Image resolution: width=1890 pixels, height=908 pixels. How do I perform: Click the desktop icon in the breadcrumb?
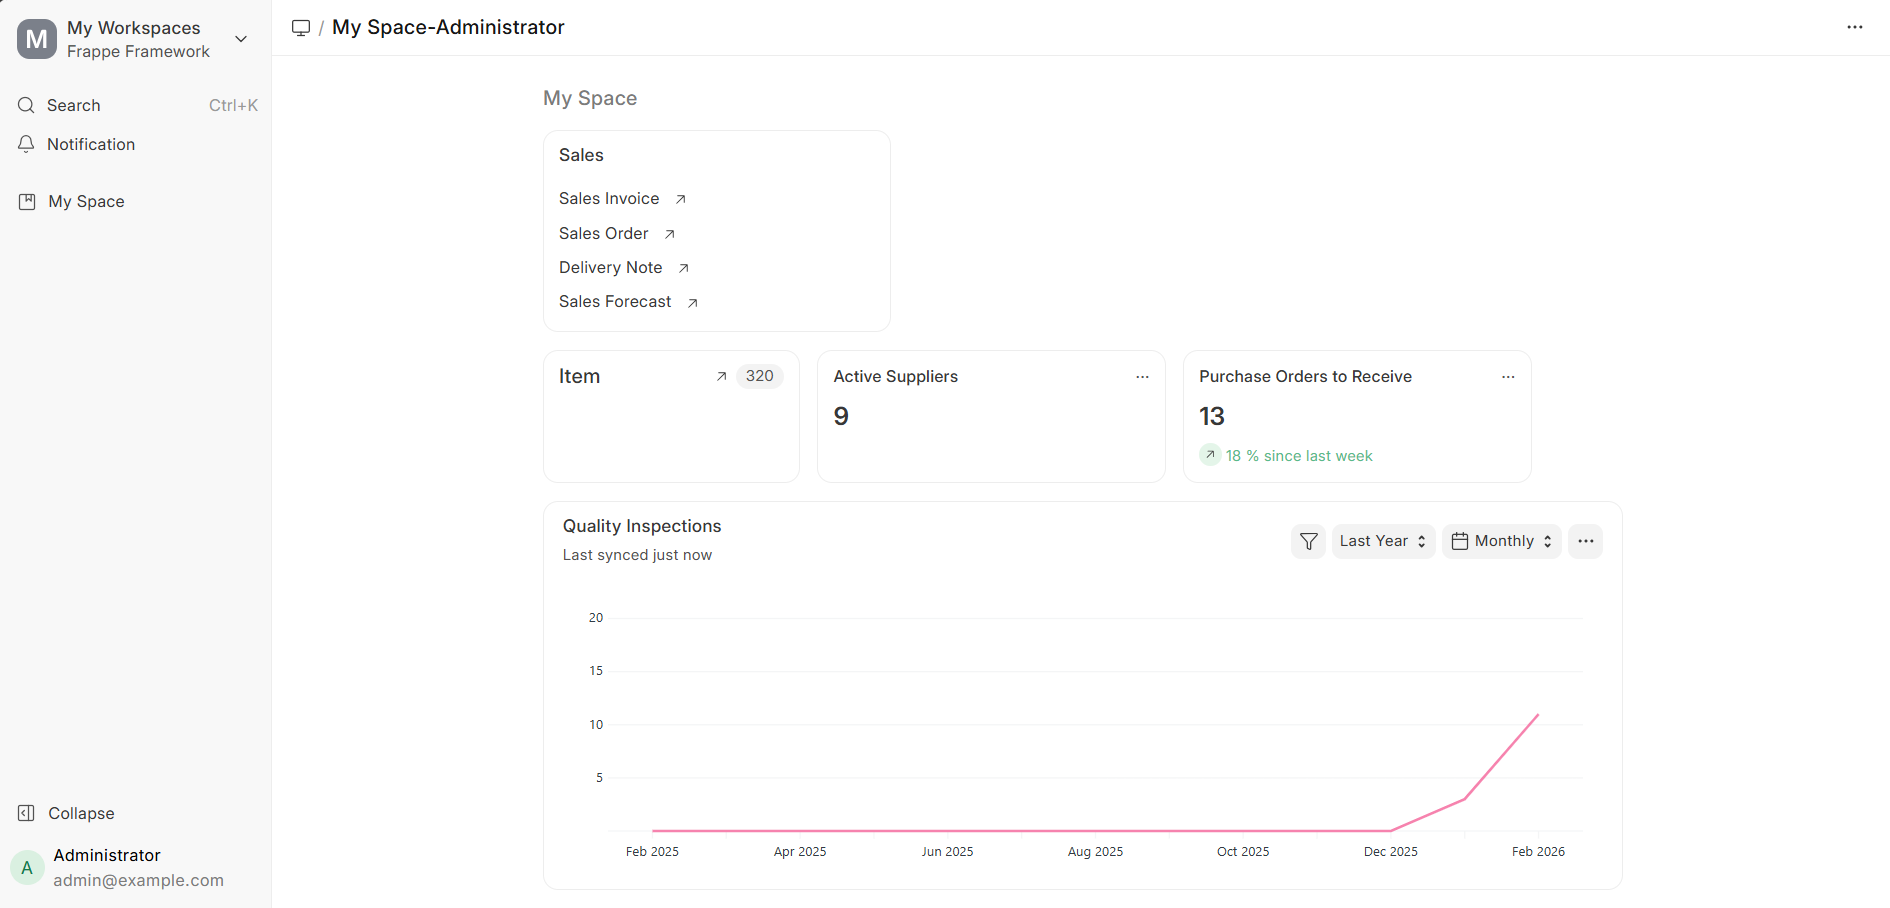[x=301, y=28]
